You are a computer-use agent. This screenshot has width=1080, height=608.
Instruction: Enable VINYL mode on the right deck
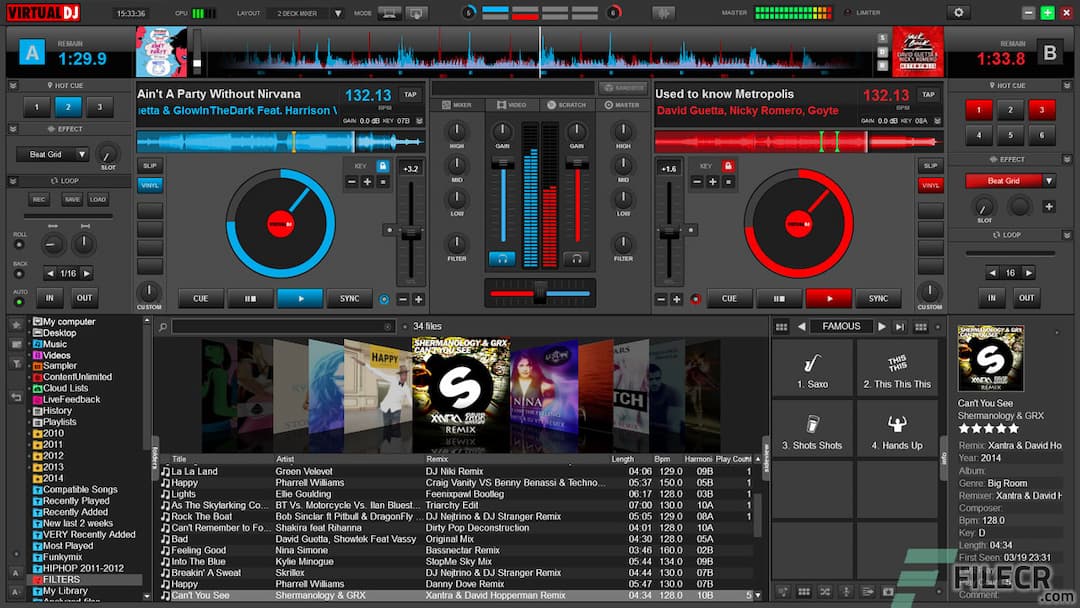click(x=930, y=184)
